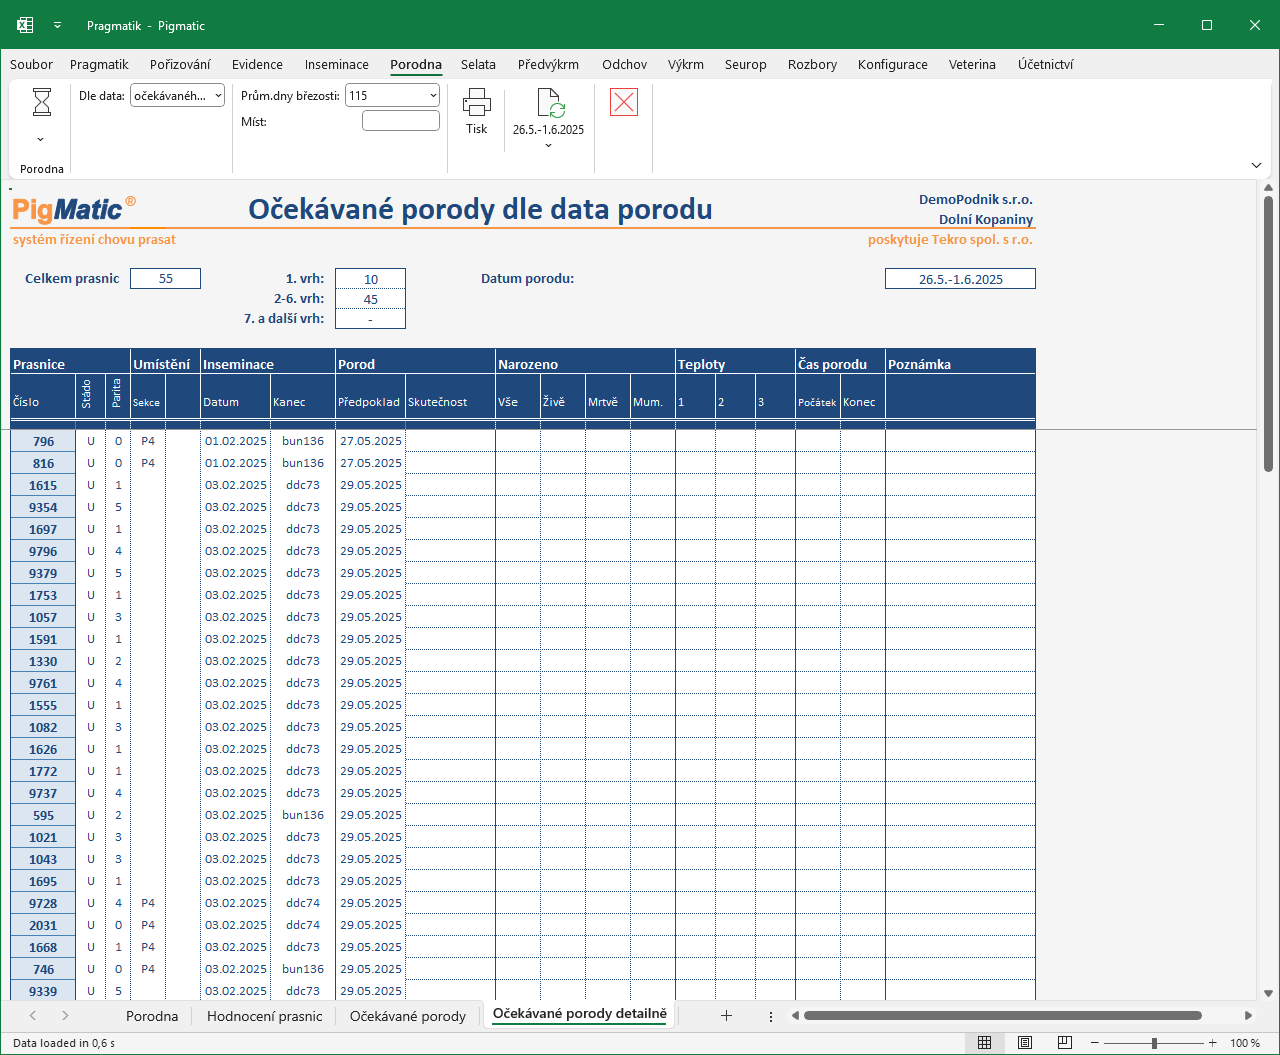Click the zoom in plus icon
The height and width of the screenshot is (1055, 1280).
pos(1213,1043)
